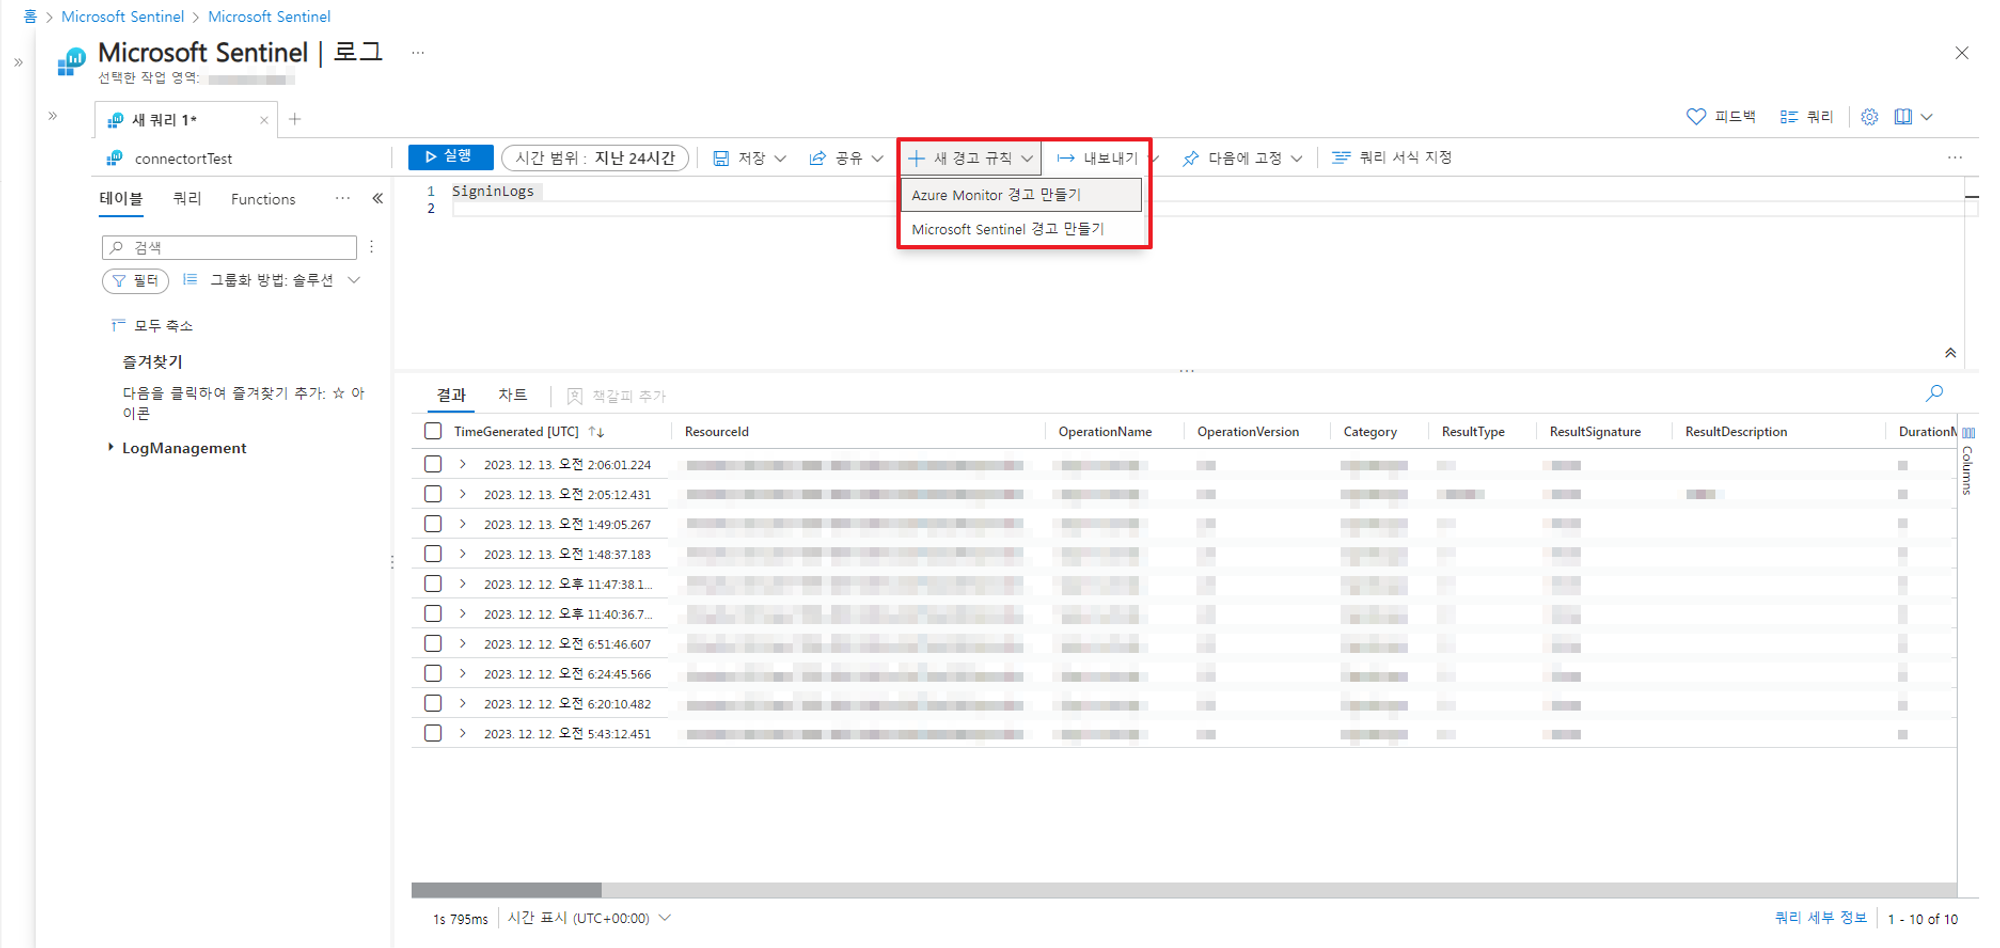Open 쿼리 세부 정보 link
Image resolution: width=2000 pixels, height=948 pixels.
tap(1820, 918)
